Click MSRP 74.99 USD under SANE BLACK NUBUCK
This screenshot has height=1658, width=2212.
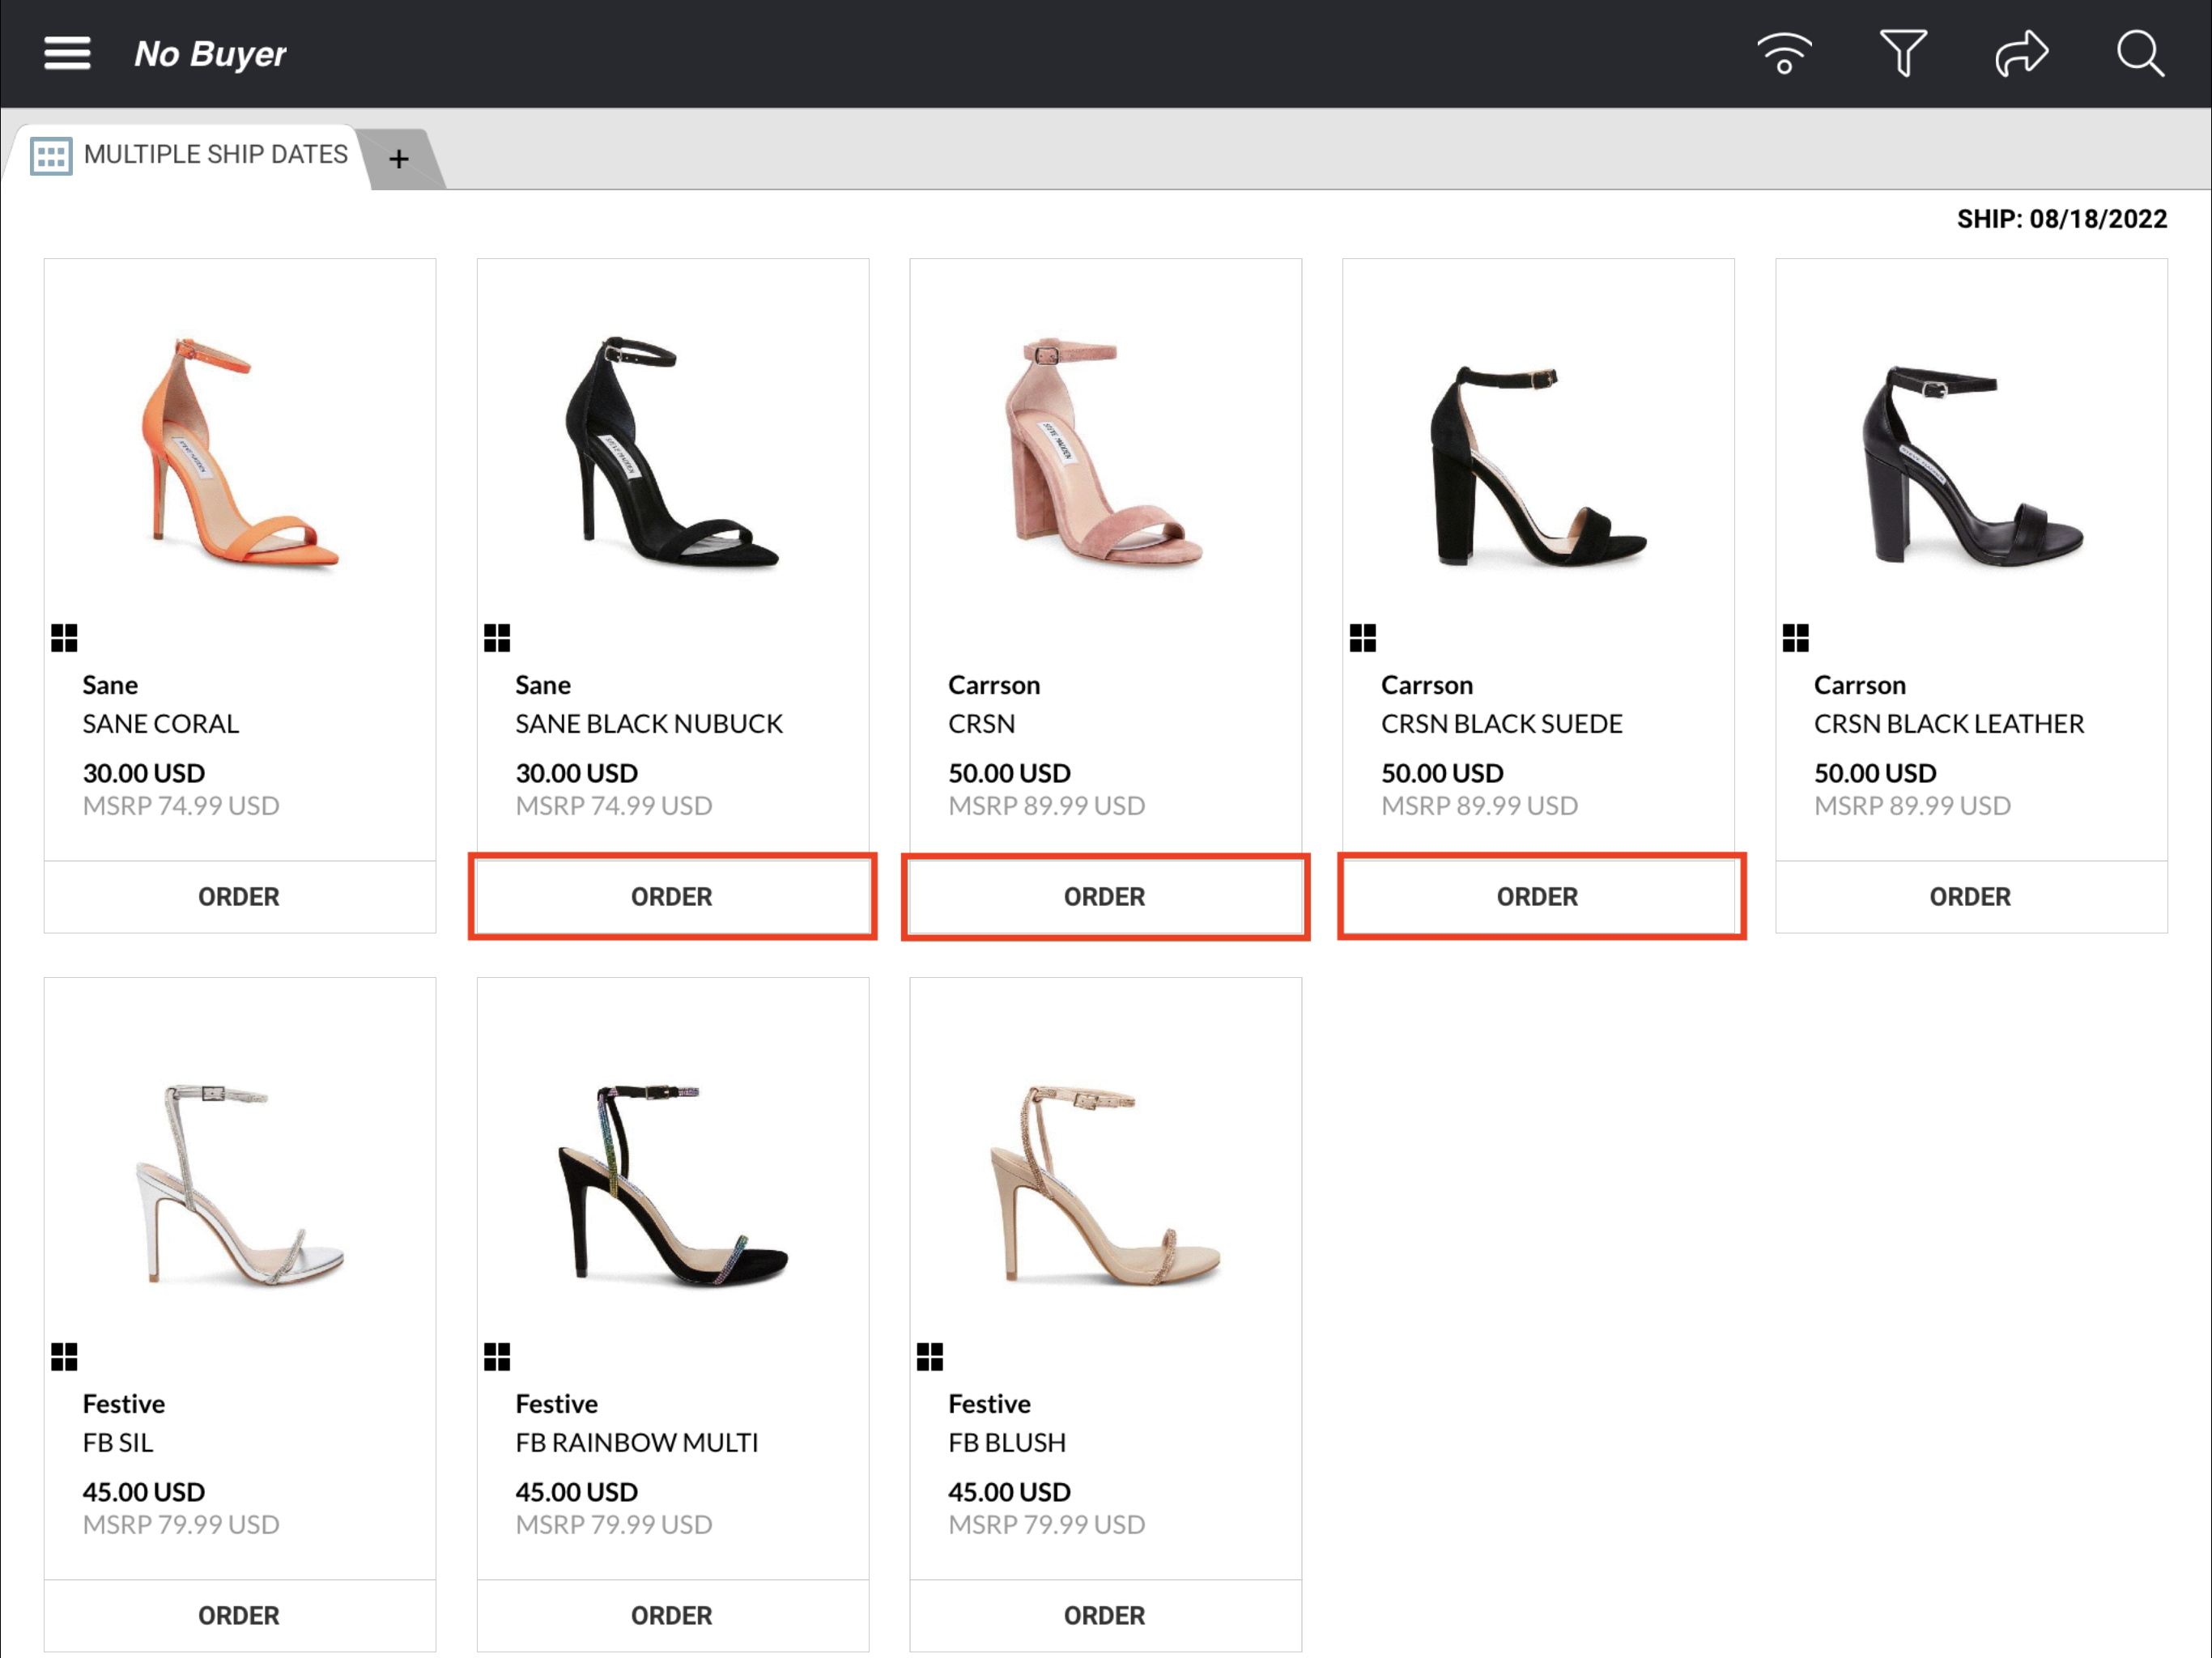click(x=614, y=806)
